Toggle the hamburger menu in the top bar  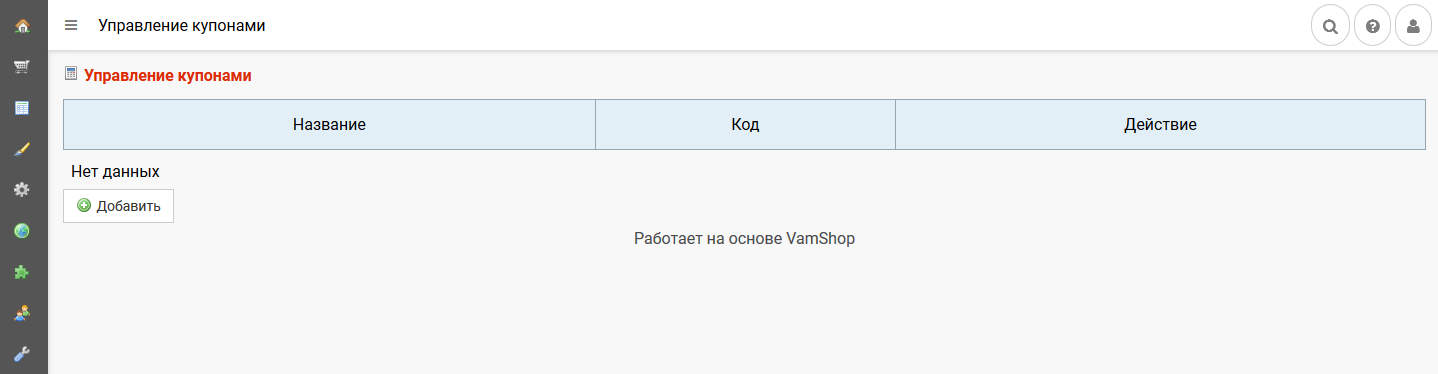coord(71,25)
